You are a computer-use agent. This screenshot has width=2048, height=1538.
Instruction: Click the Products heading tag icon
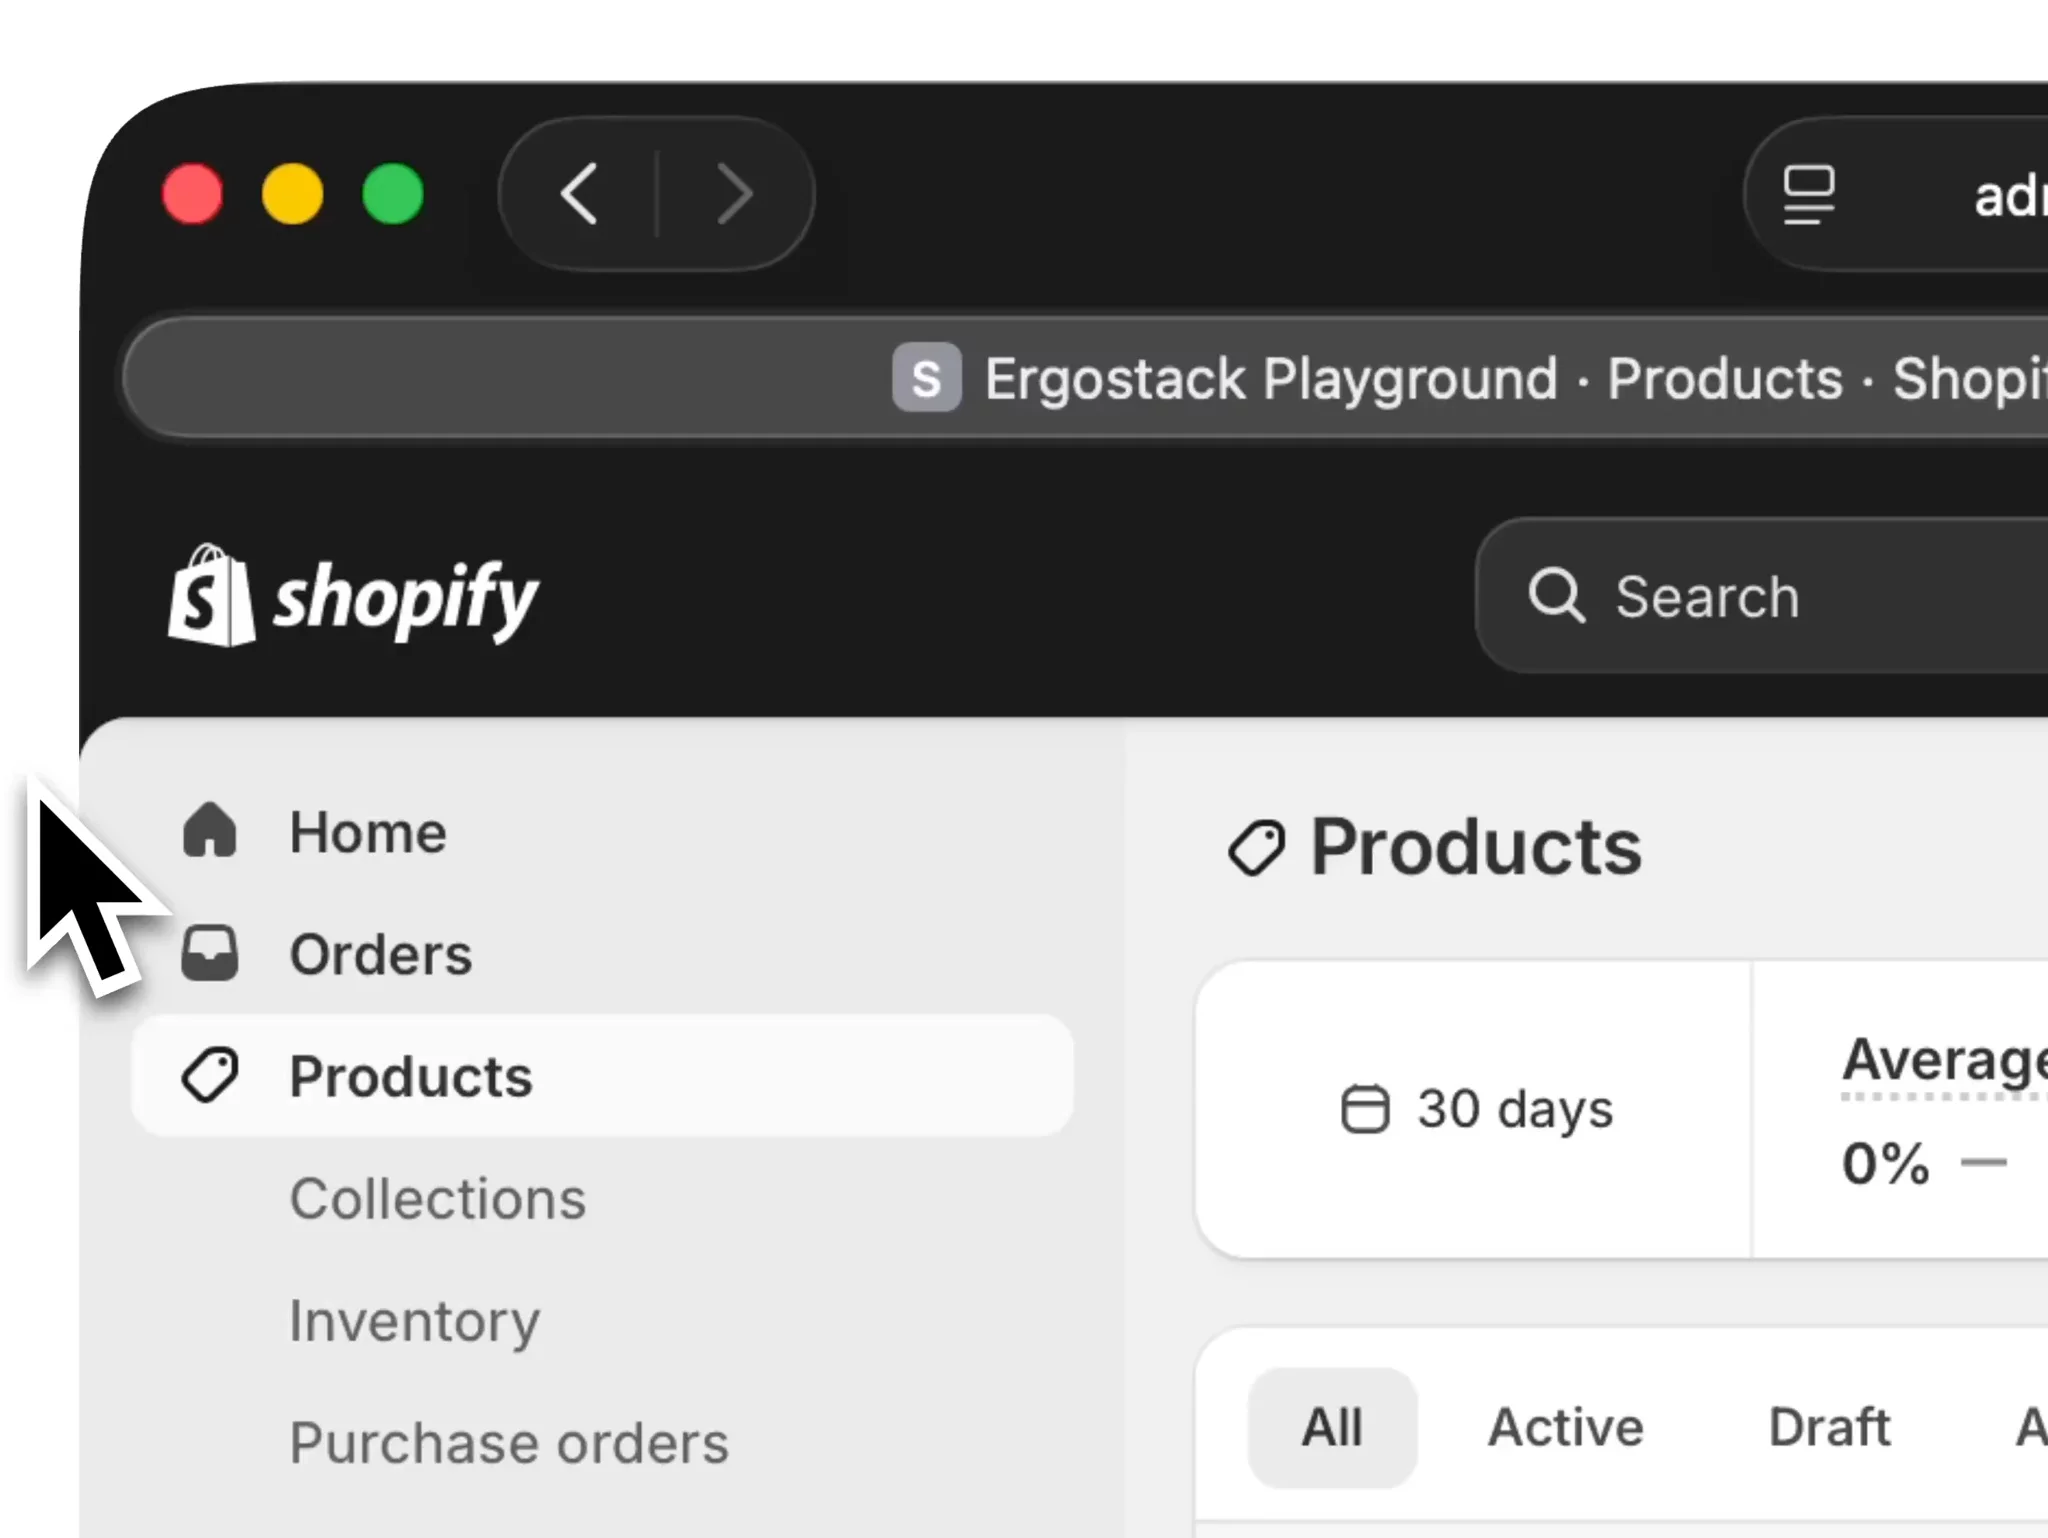pos(1256,848)
